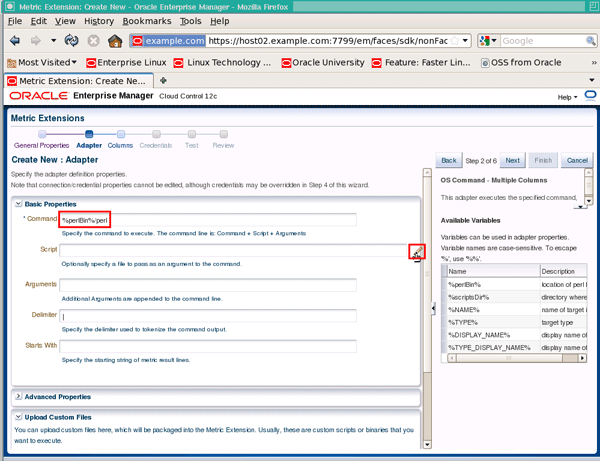Expand the Advanced Properties section

(x=18, y=396)
